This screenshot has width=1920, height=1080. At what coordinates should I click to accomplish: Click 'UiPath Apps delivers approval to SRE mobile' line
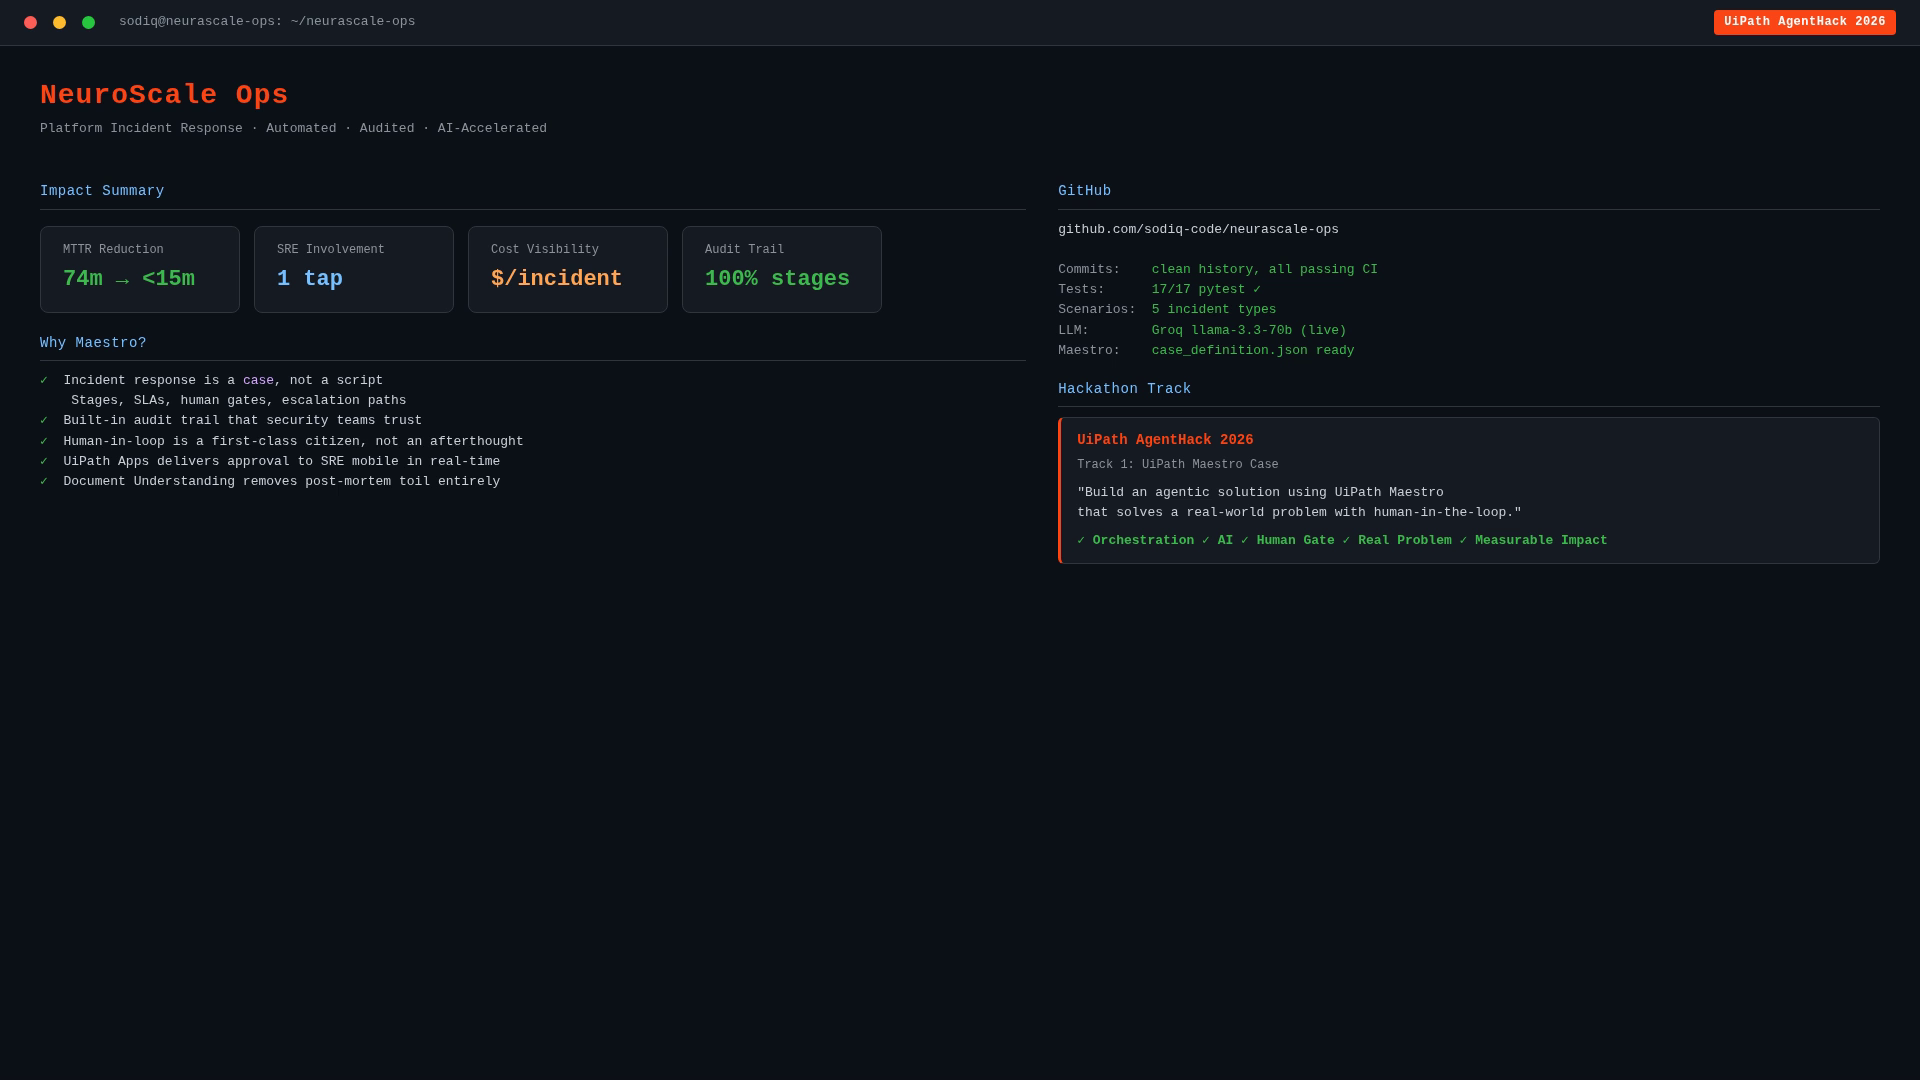(282, 462)
